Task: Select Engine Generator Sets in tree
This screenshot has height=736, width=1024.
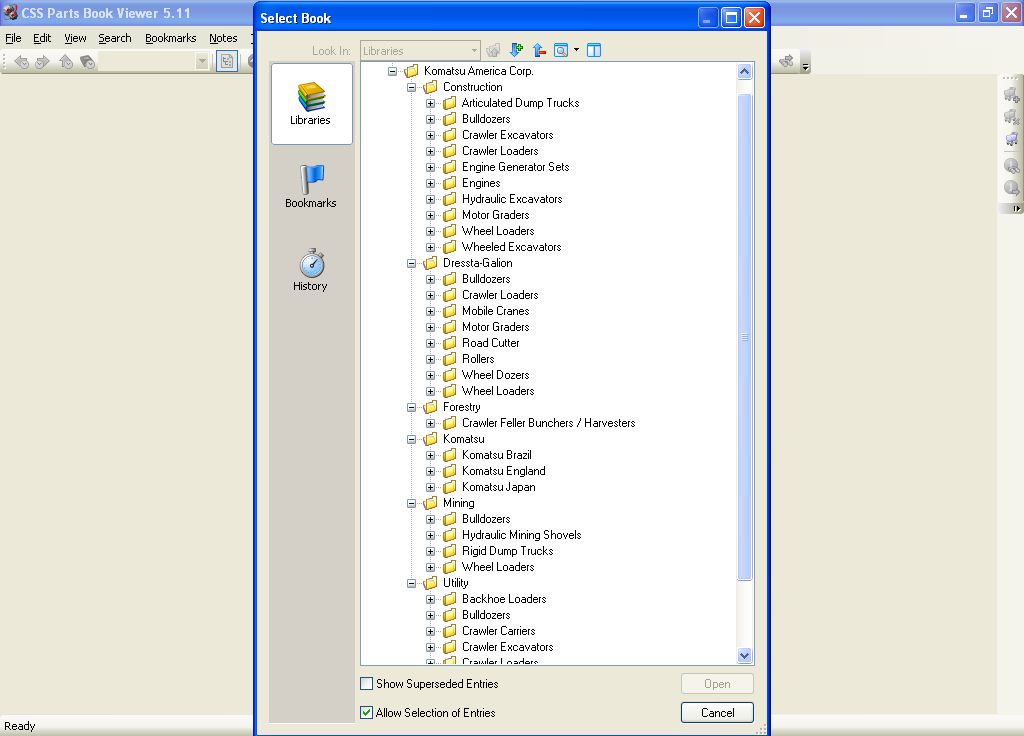Action: click(515, 167)
